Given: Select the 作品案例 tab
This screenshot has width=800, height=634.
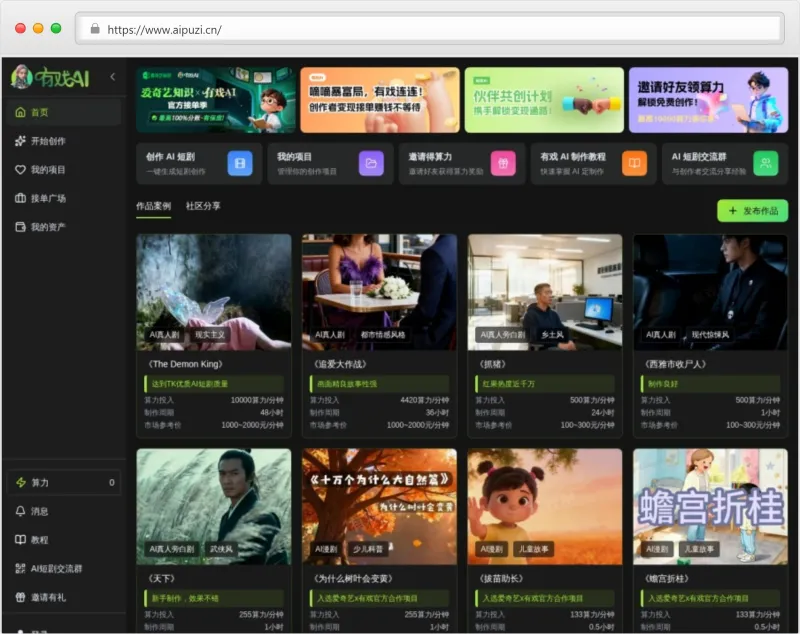Looking at the screenshot, I should coord(153,206).
